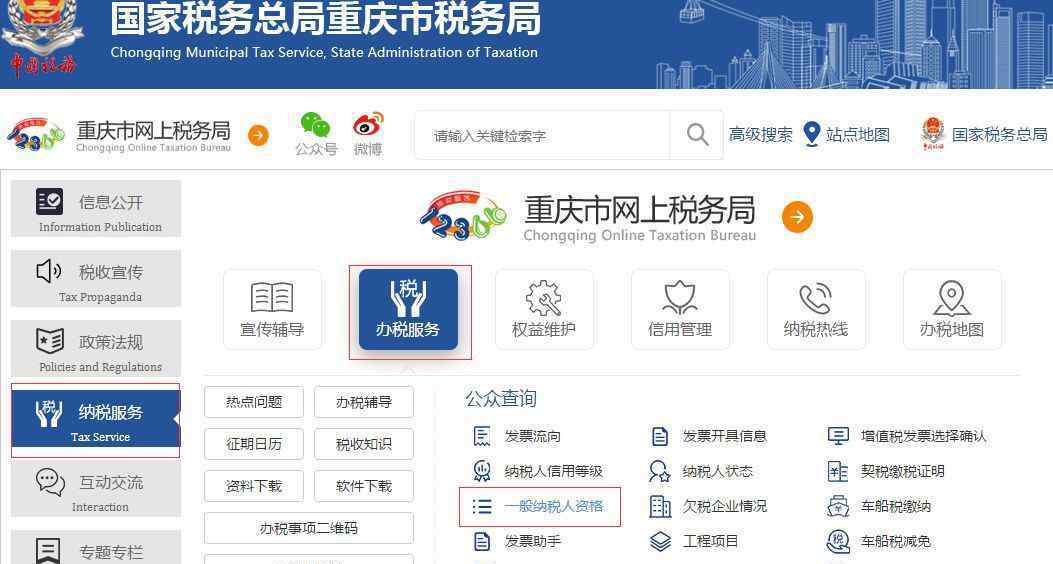
Task: Click the 高级搜索 advanced search link
Action: pos(760,134)
